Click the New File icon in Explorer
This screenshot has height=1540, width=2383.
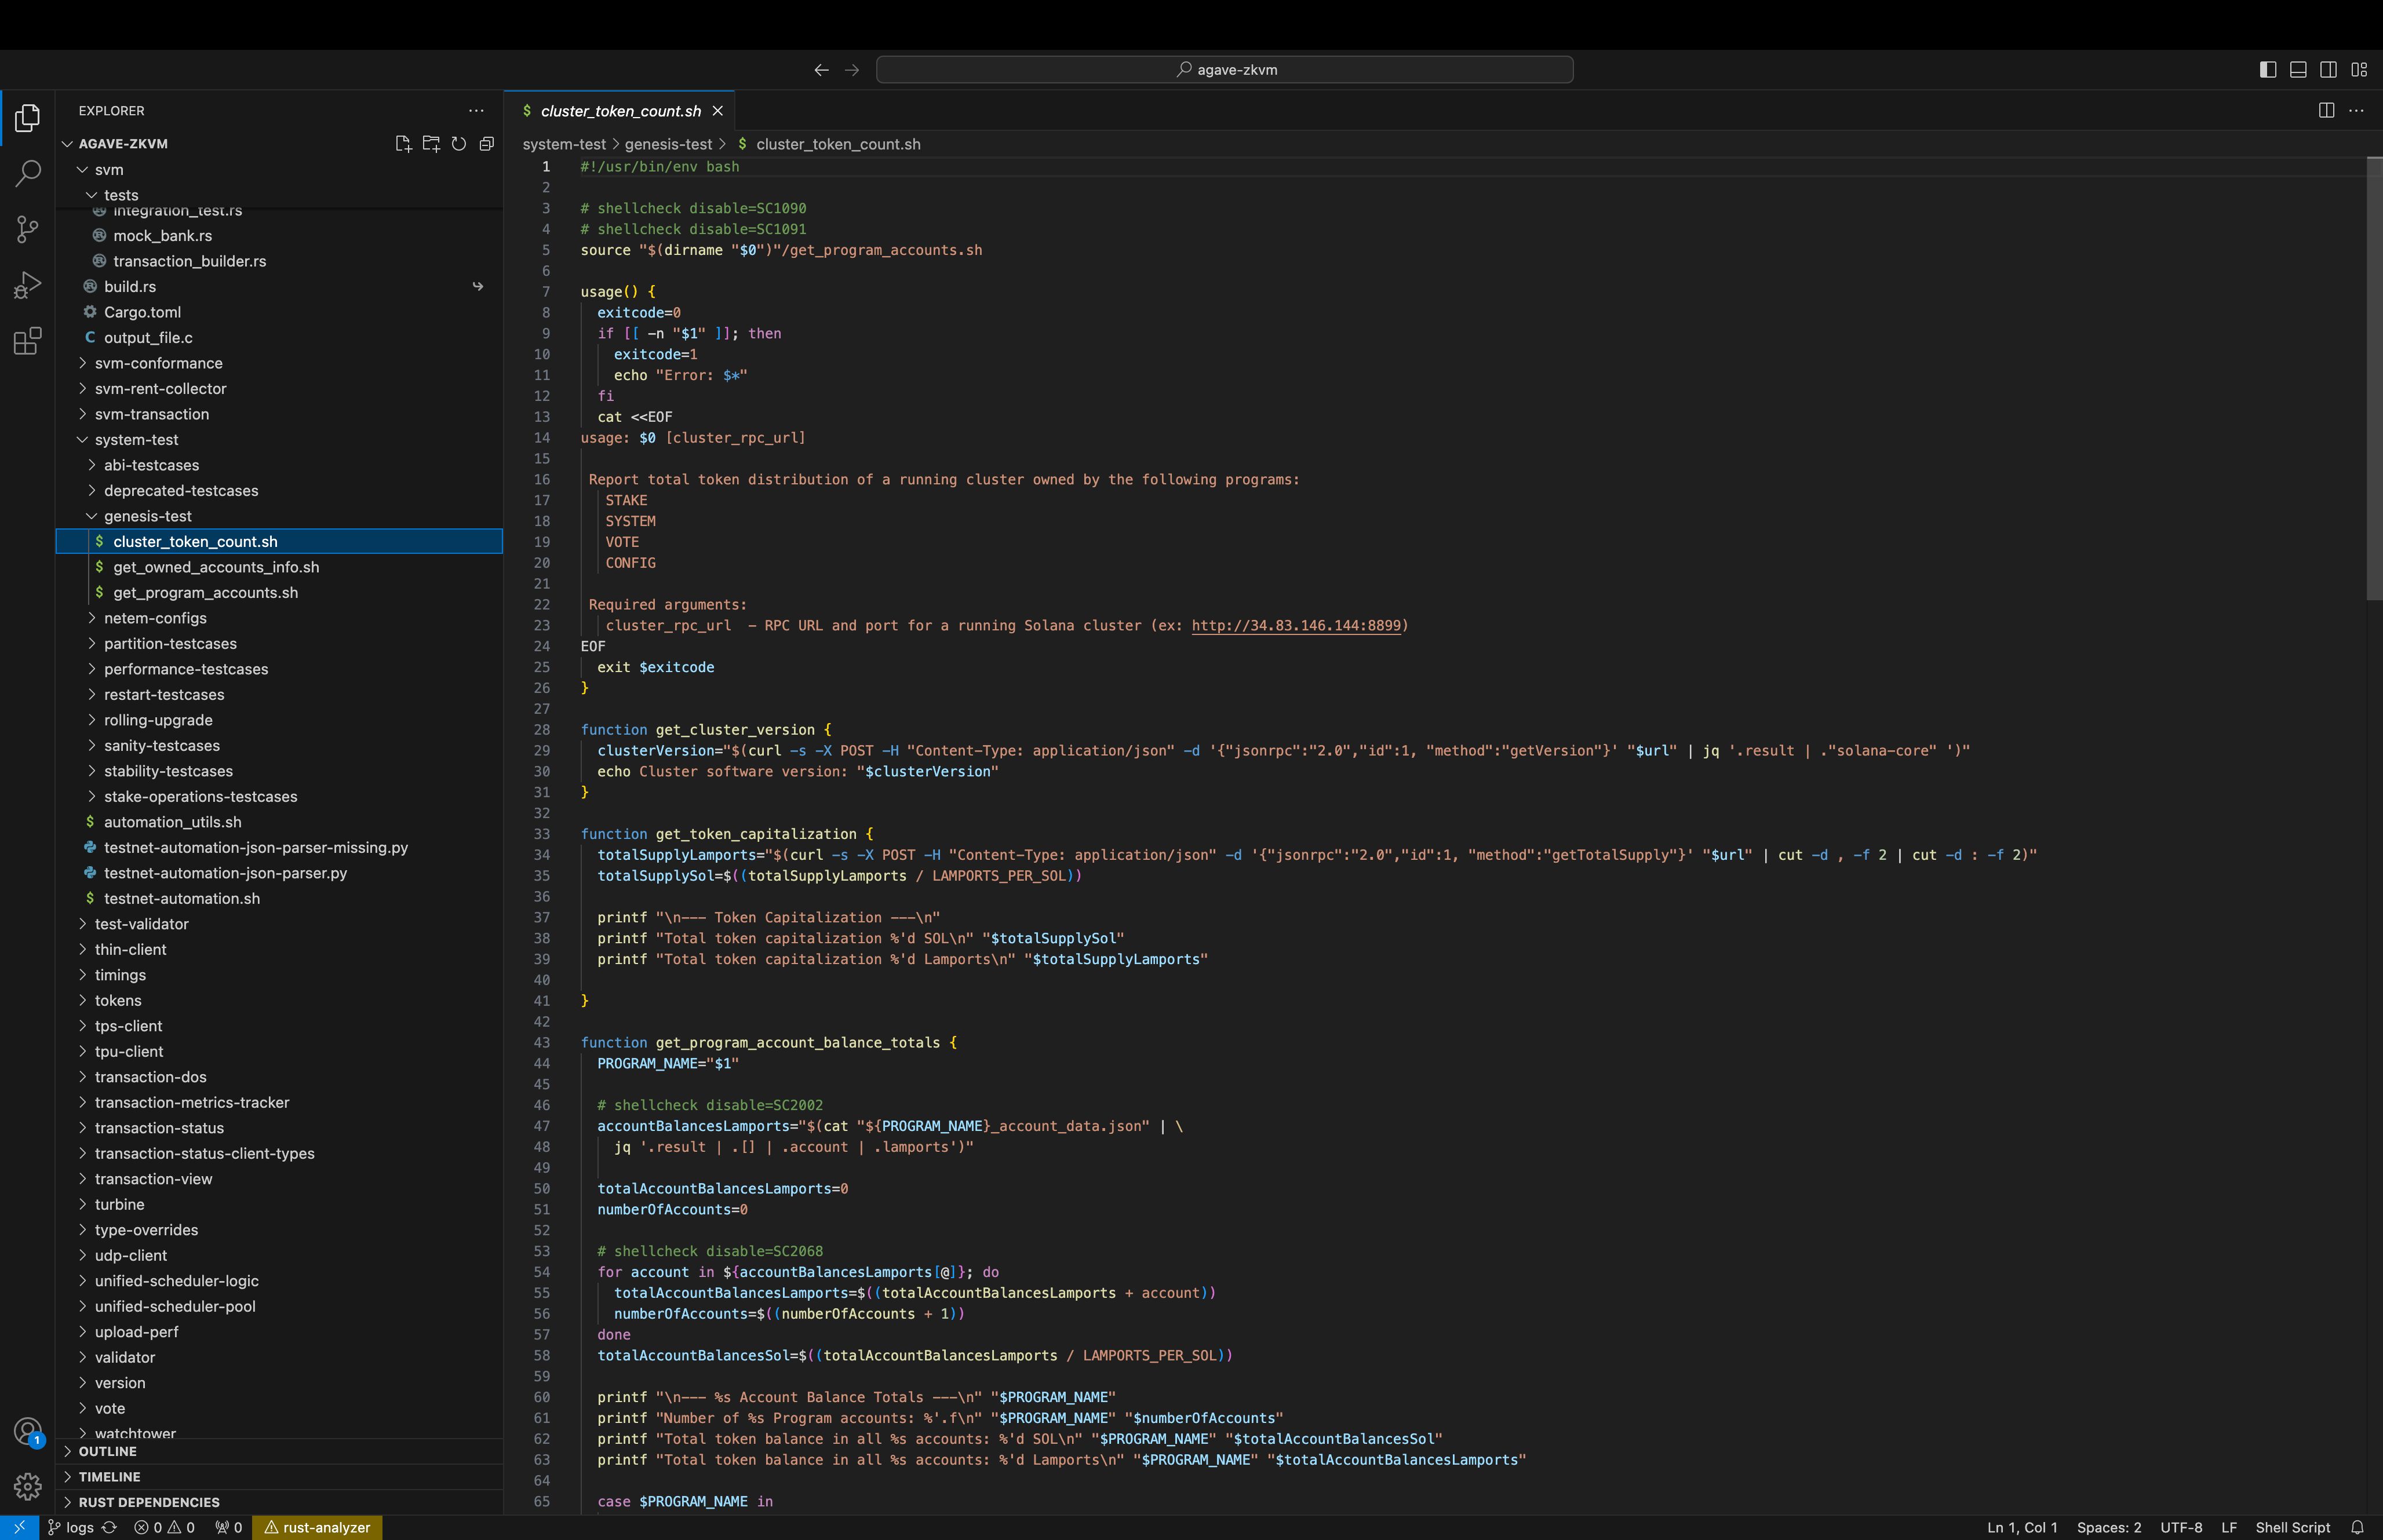point(401,143)
